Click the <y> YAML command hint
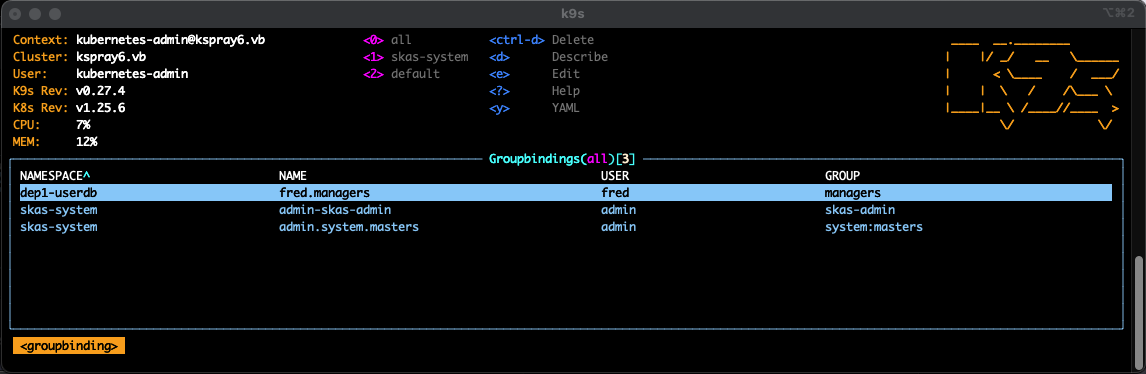The width and height of the screenshot is (1146, 374). [x=534, y=108]
